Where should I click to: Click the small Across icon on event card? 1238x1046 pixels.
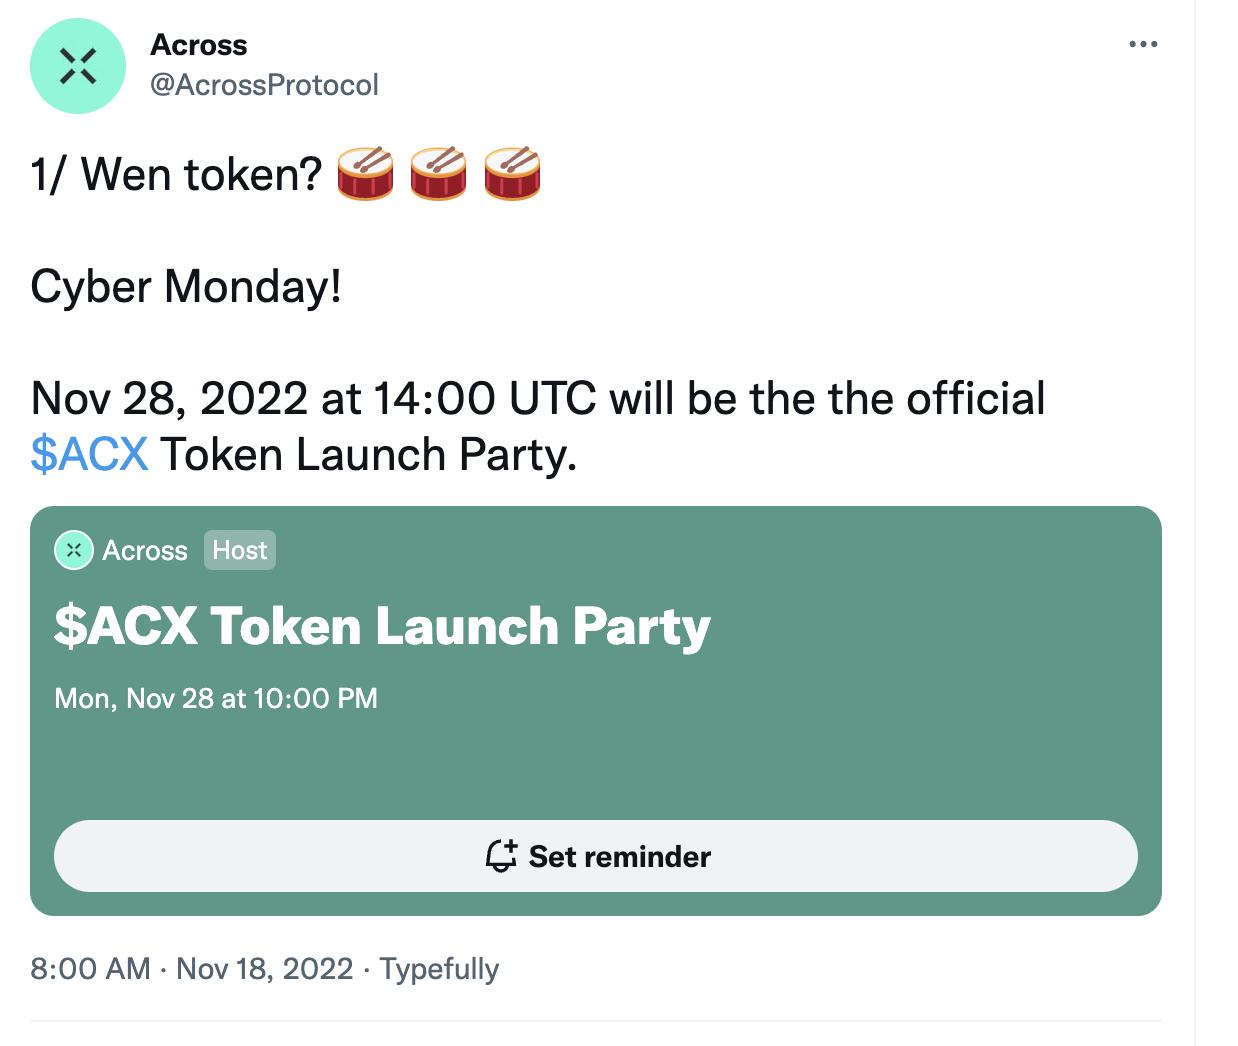[x=73, y=549]
